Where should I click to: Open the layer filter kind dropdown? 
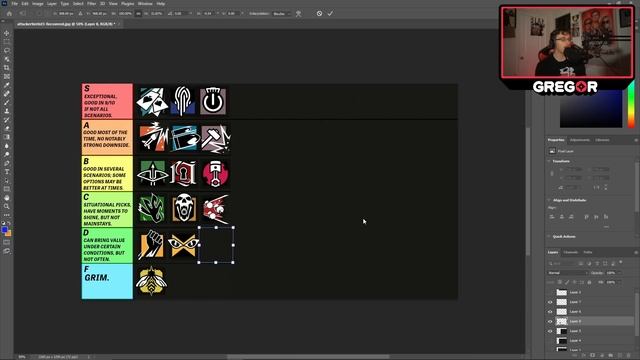click(562, 263)
